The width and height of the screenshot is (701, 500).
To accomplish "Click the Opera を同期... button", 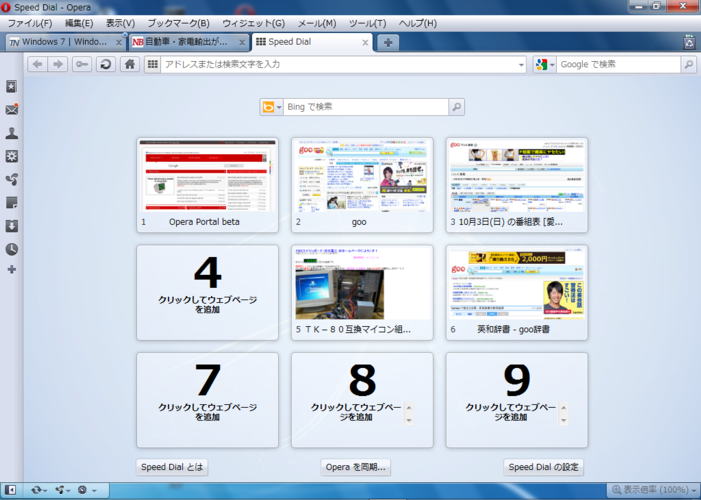I will pos(355,467).
